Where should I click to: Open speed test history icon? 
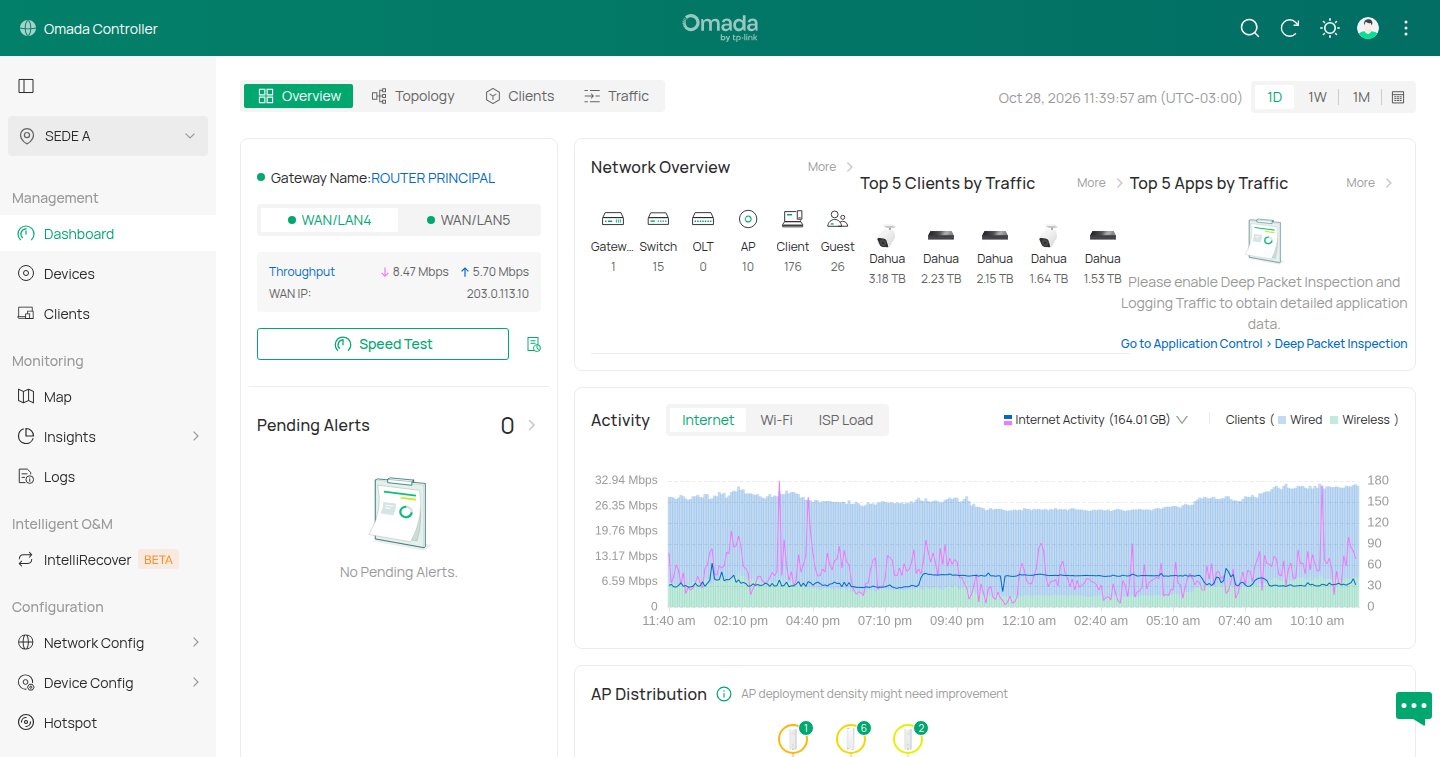click(534, 344)
